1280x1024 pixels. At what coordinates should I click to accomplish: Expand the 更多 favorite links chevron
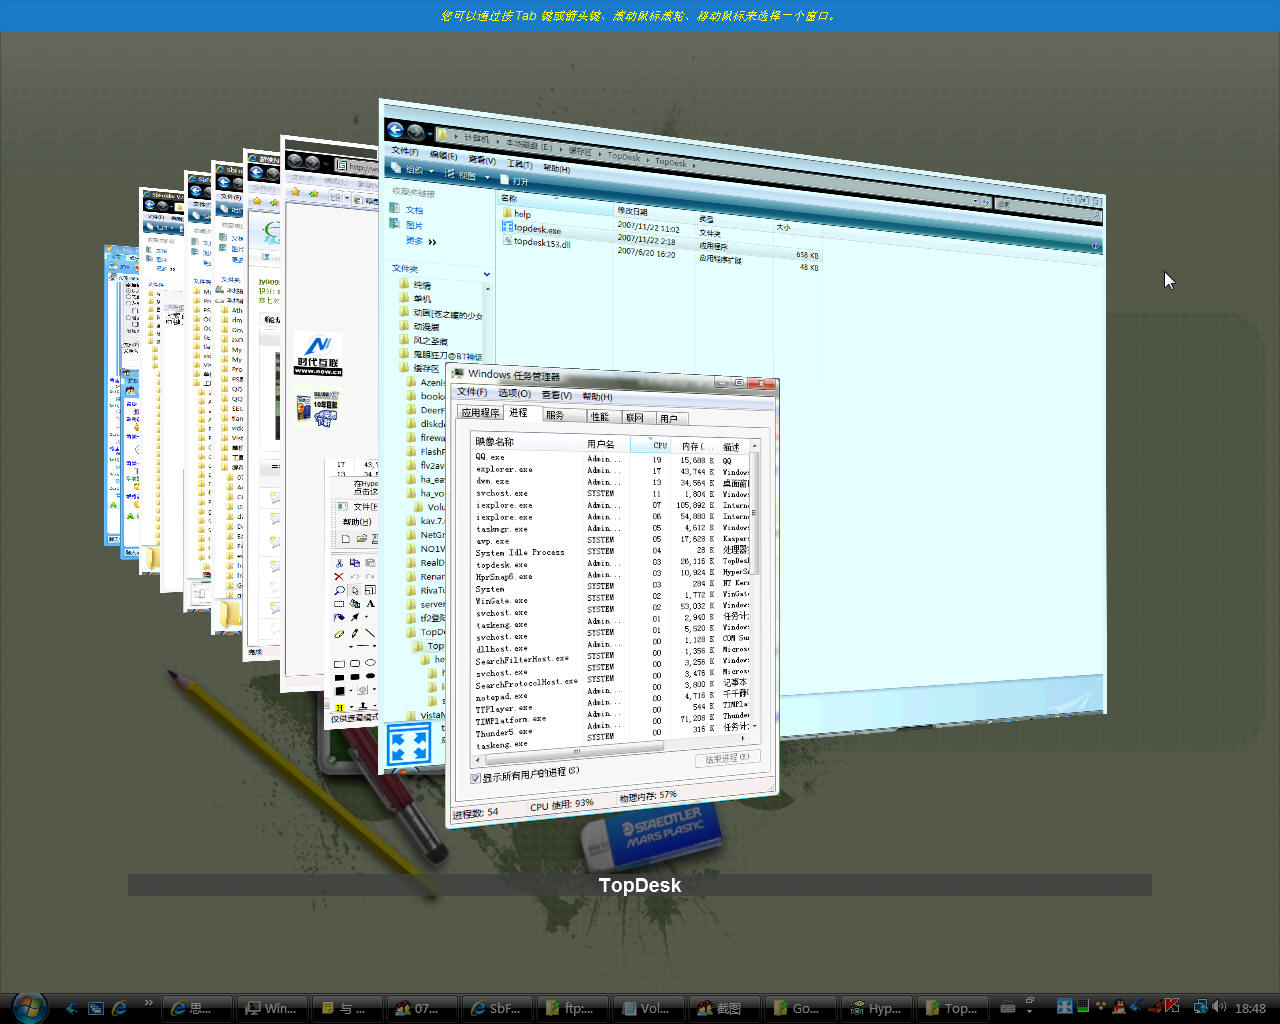432,242
